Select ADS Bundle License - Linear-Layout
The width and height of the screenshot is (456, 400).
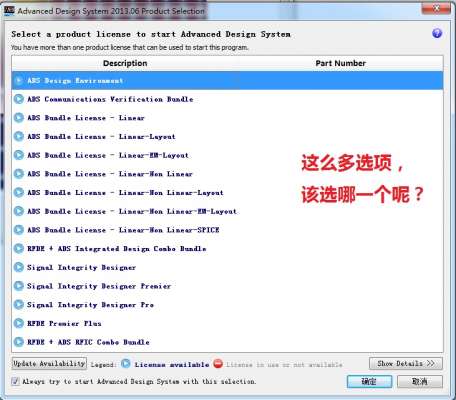click(227, 136)
